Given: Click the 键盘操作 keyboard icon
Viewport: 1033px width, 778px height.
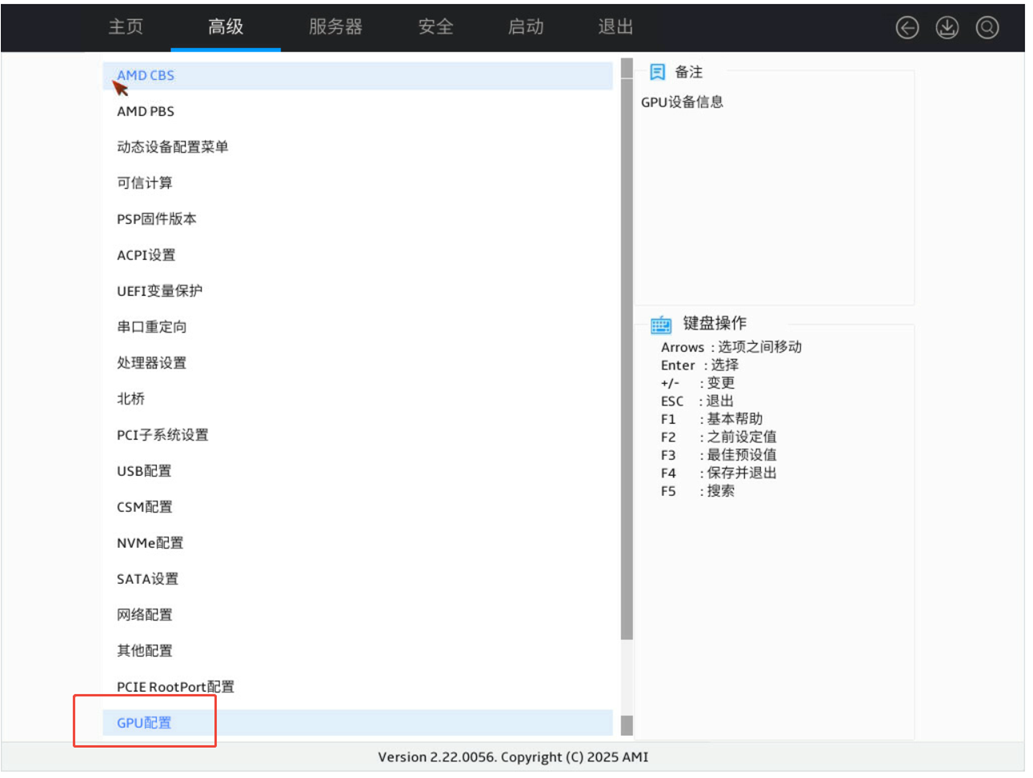Looking at the screenshot, I should (661, 324).
